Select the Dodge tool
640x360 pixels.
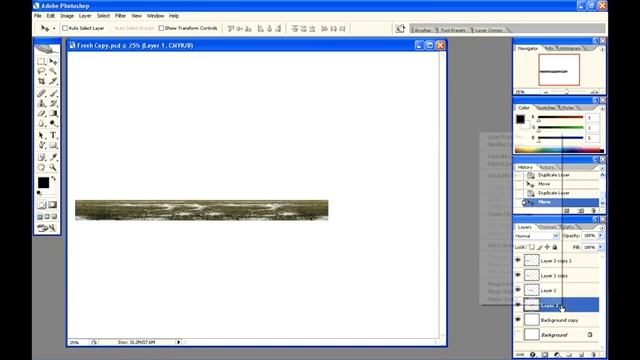pos(53,123)
